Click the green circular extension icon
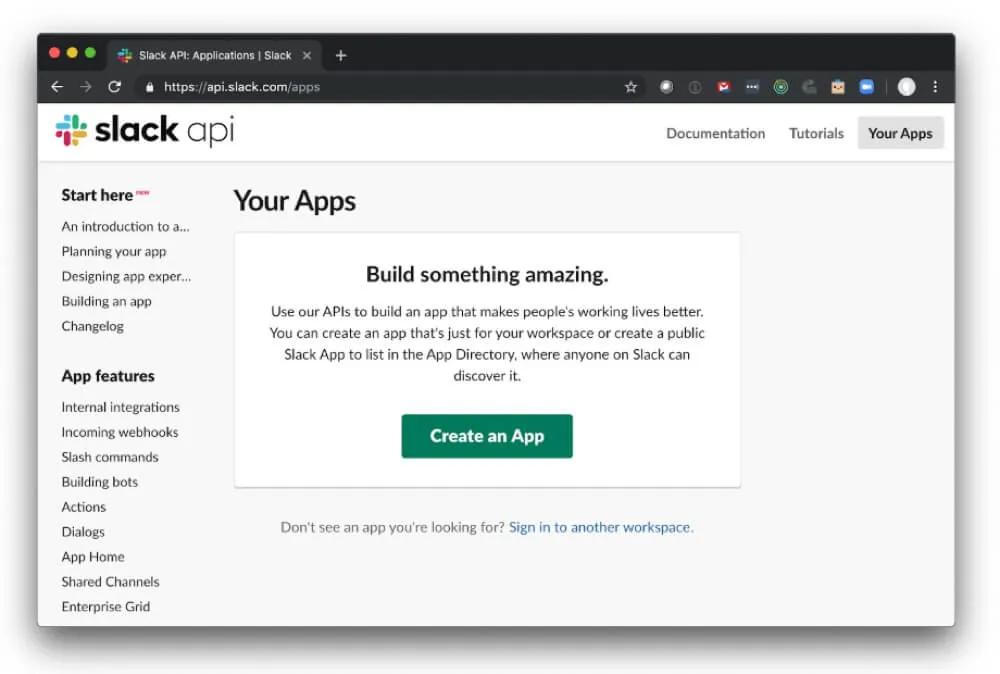The width and height of the screenshot is (1000, 674). tap(781, 87)
